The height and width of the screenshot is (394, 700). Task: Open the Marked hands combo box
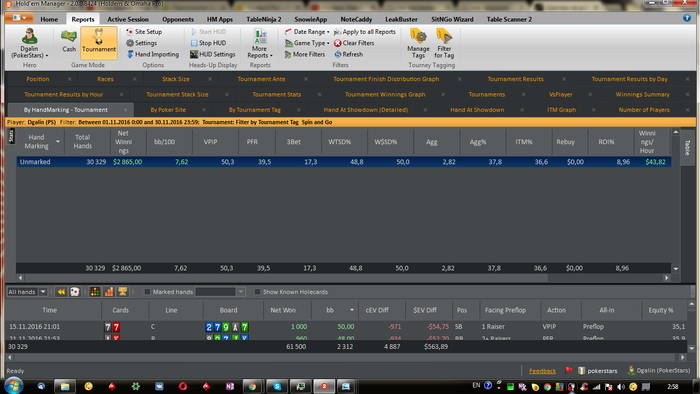coord(220,292)
